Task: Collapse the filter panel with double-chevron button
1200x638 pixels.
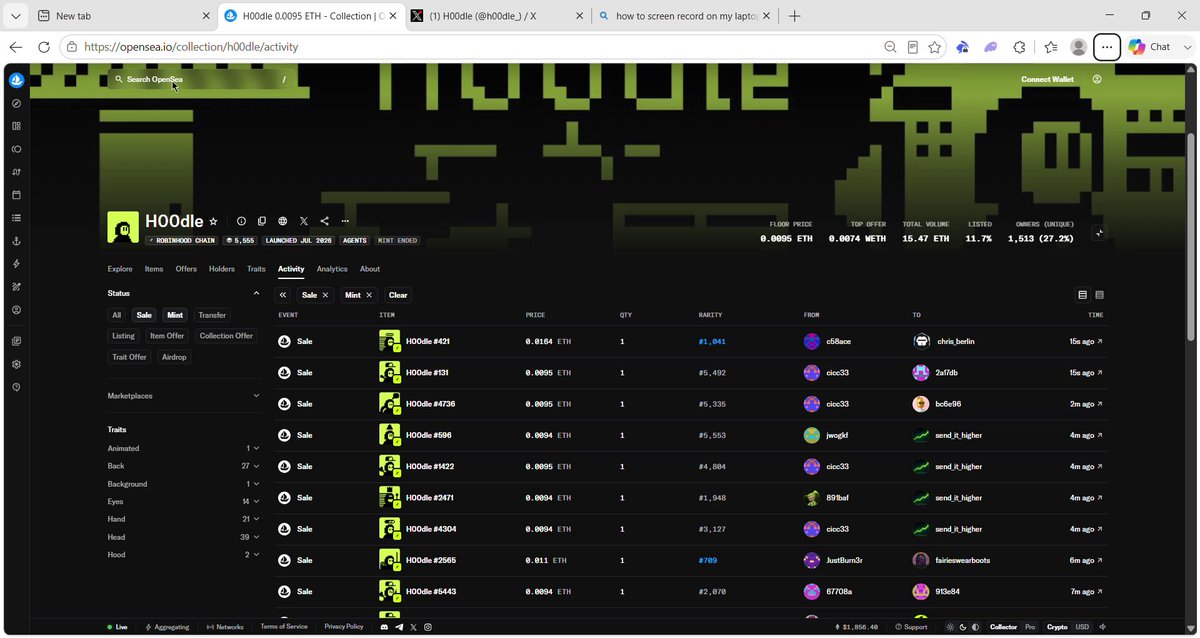Action: tap(284, 295)
